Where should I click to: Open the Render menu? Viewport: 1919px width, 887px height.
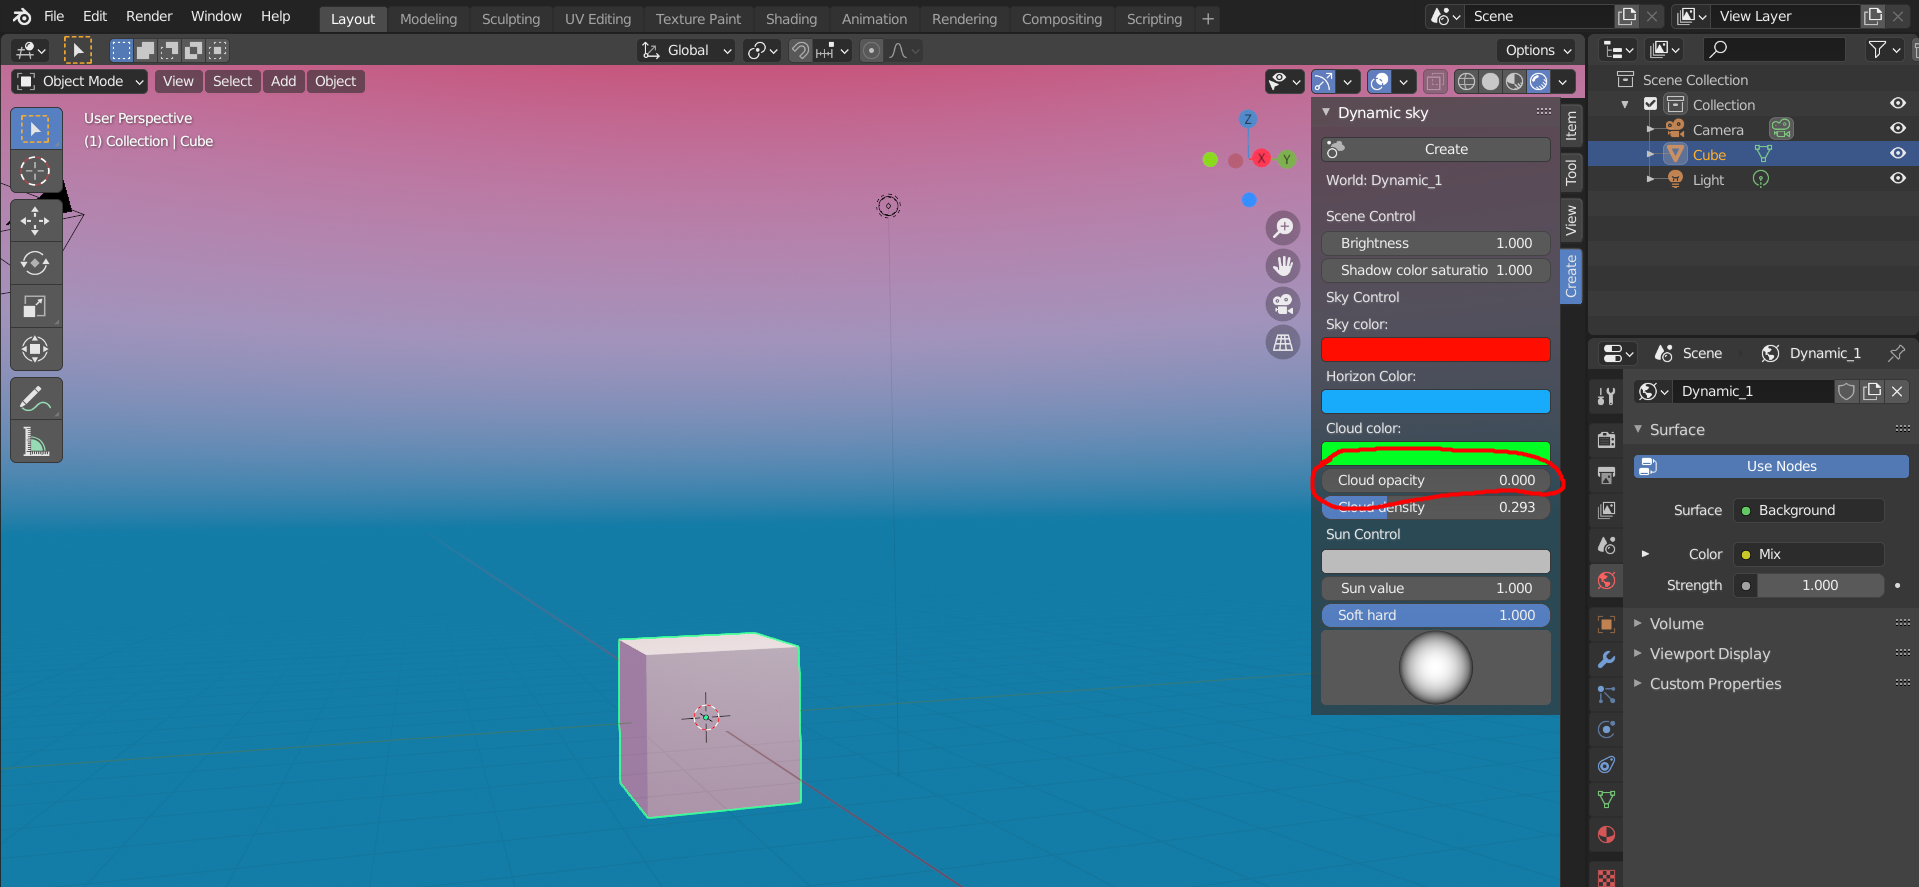(149, 16)
